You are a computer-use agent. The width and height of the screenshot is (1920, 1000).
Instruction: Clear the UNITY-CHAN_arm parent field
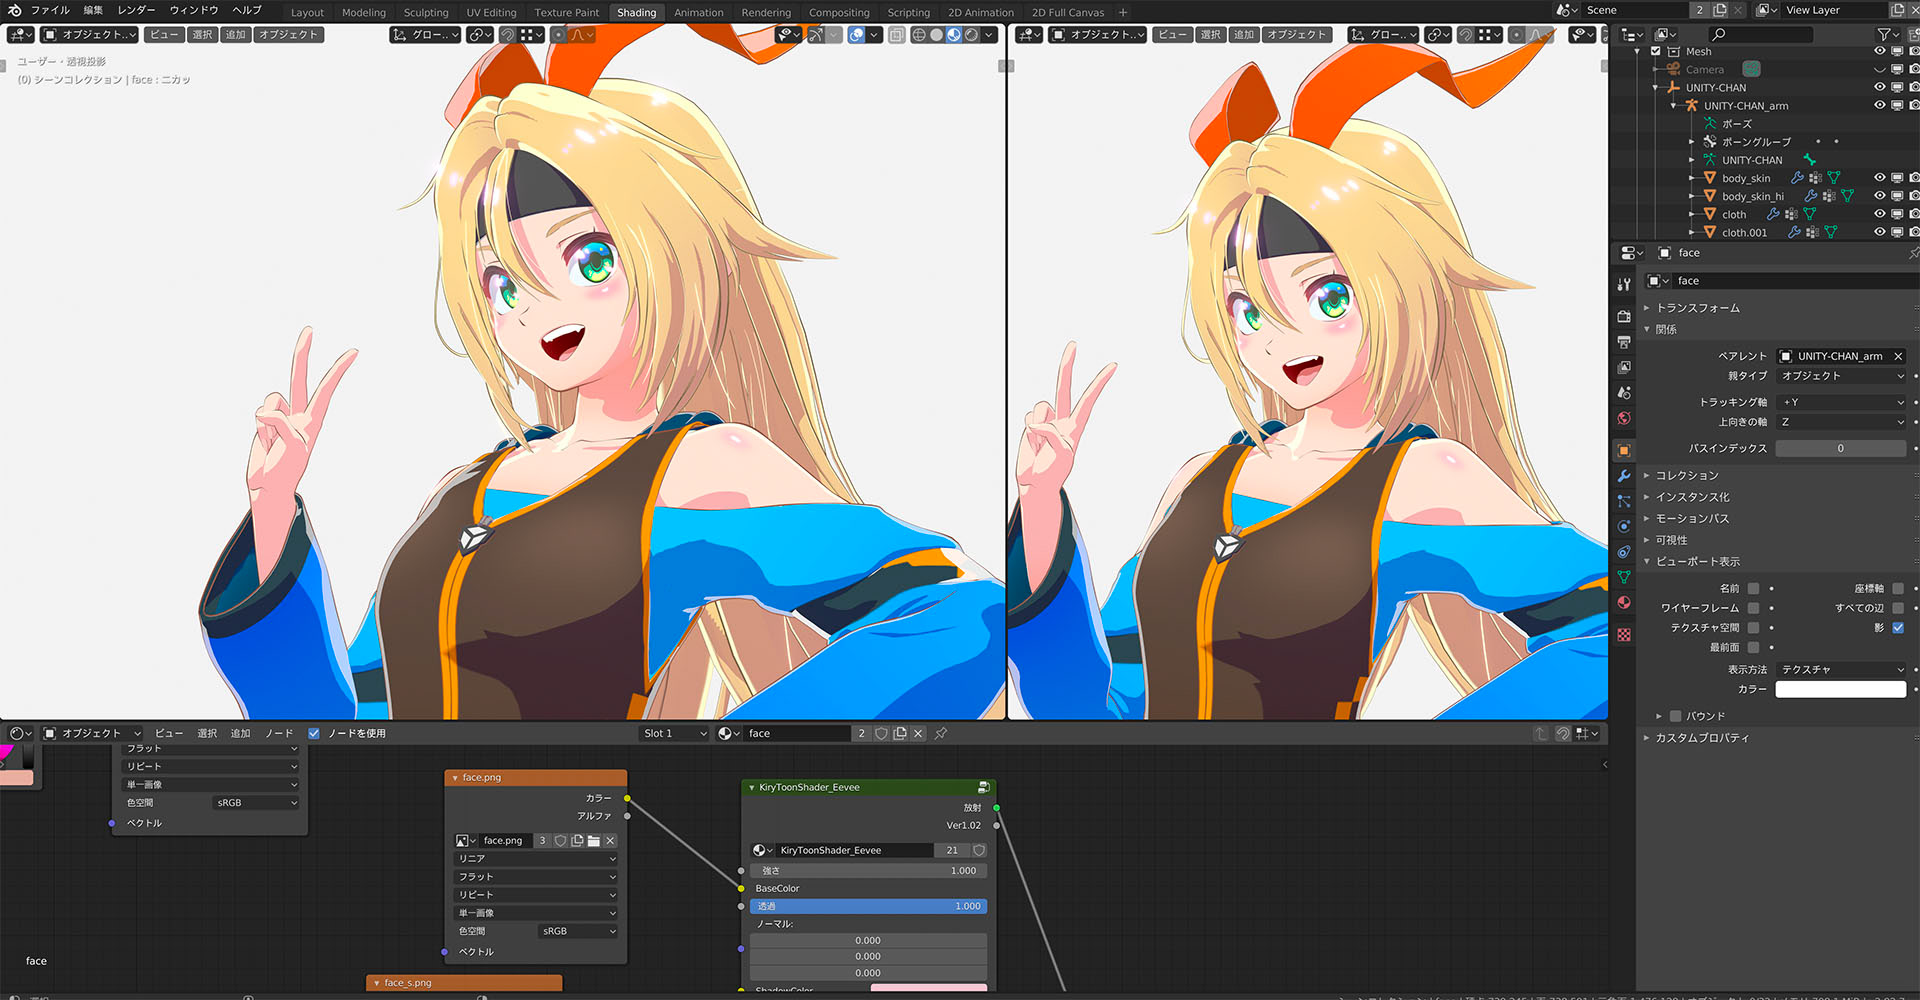(x=1898, y=357)
